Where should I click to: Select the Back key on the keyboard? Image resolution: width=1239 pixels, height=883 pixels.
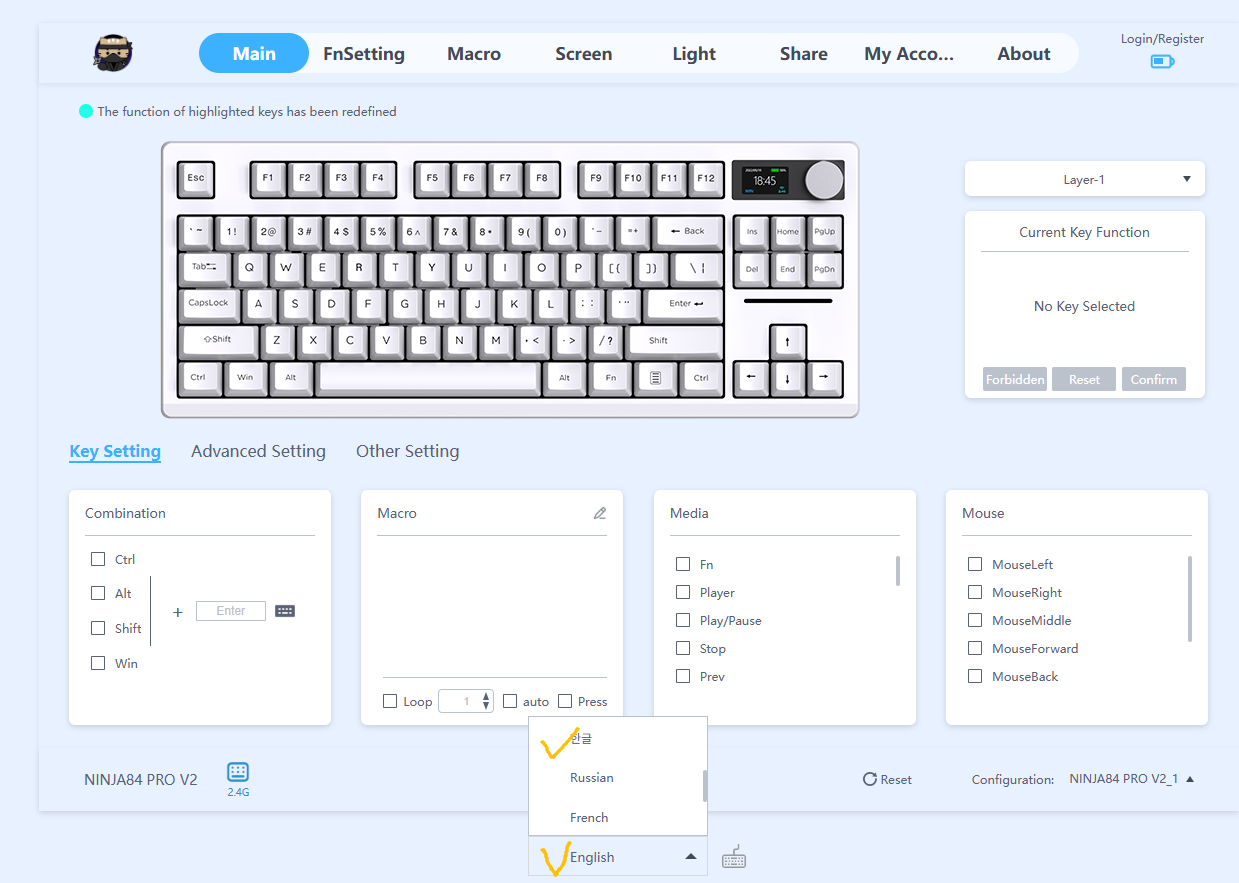(x=688, y=232)
